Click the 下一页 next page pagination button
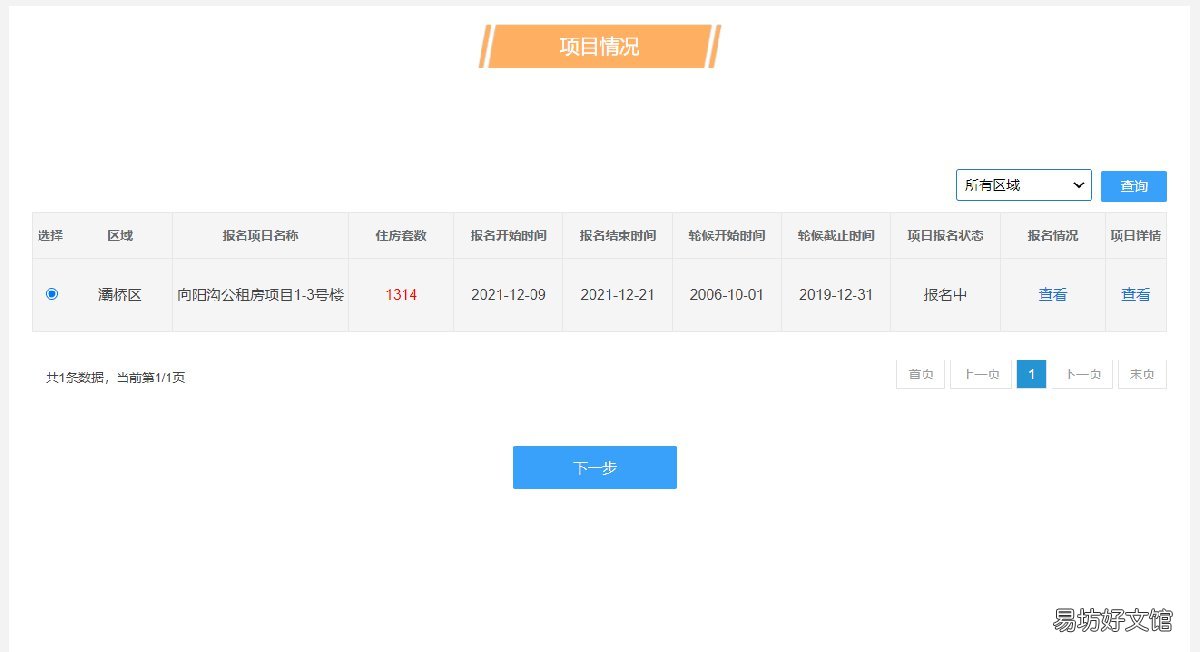The height and width of the screenshot is (652, 1200). click(1082, 374)
